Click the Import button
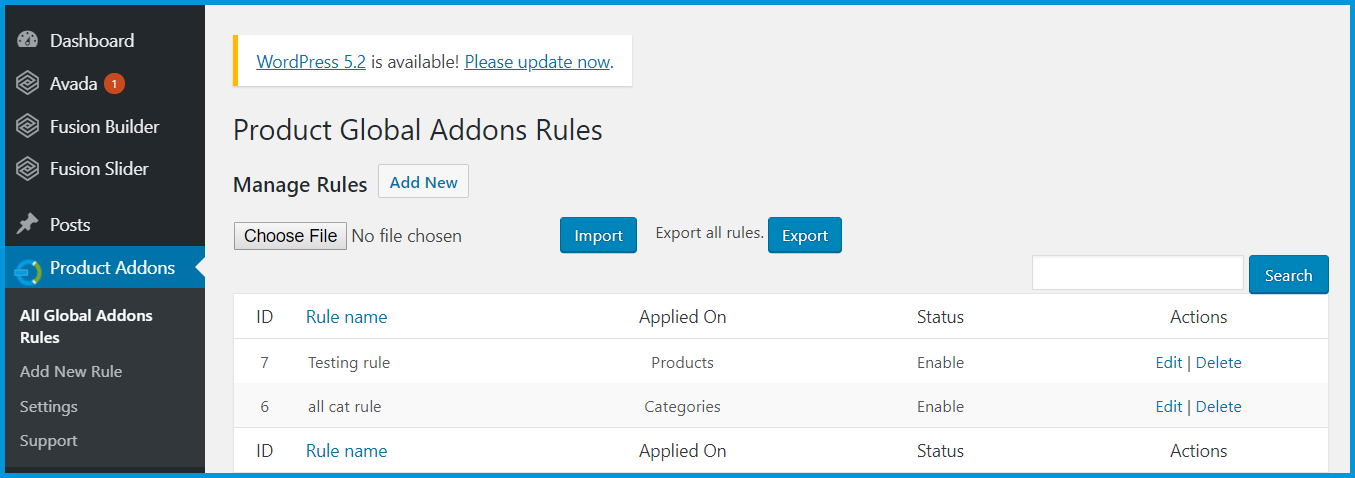1355x478 pixels. 598,236
